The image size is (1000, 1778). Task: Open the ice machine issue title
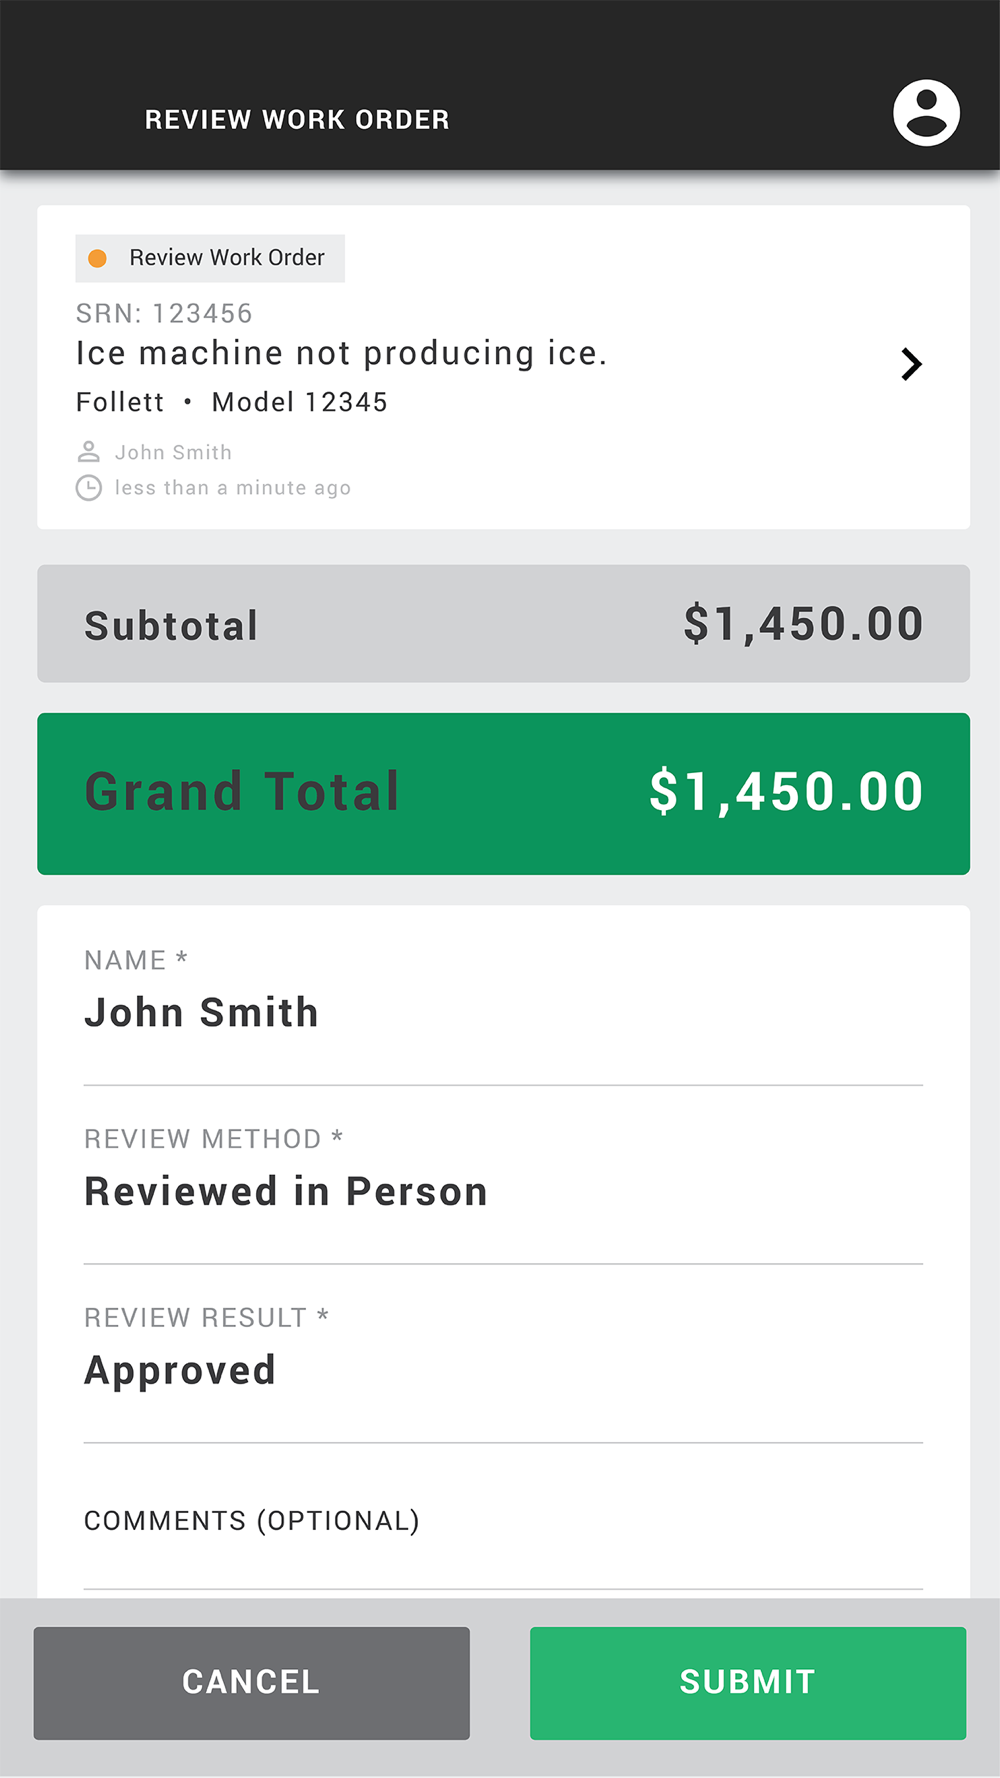tap(341, 354)
